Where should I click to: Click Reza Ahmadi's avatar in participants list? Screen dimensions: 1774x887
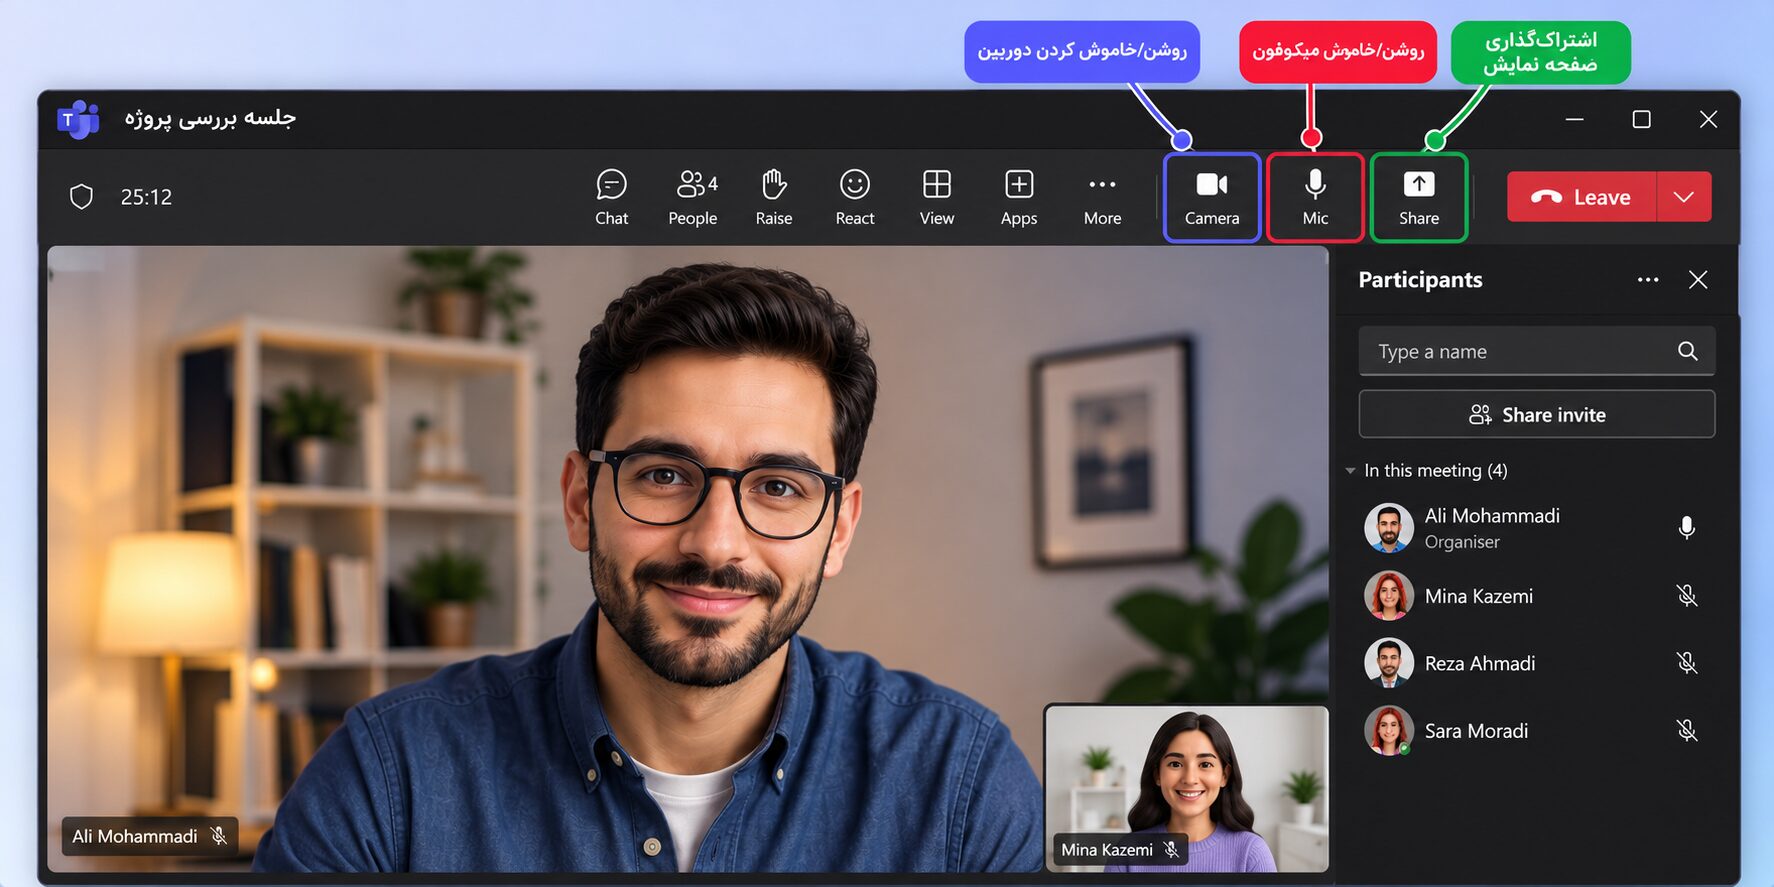click(x=1389, y=663)
